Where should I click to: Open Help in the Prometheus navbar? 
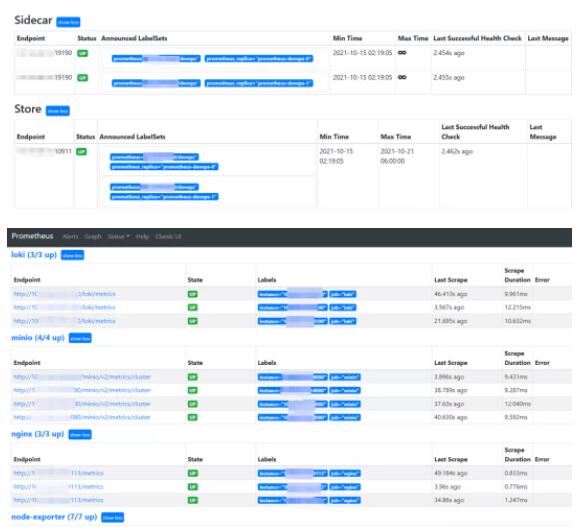[x=142, y=237]
